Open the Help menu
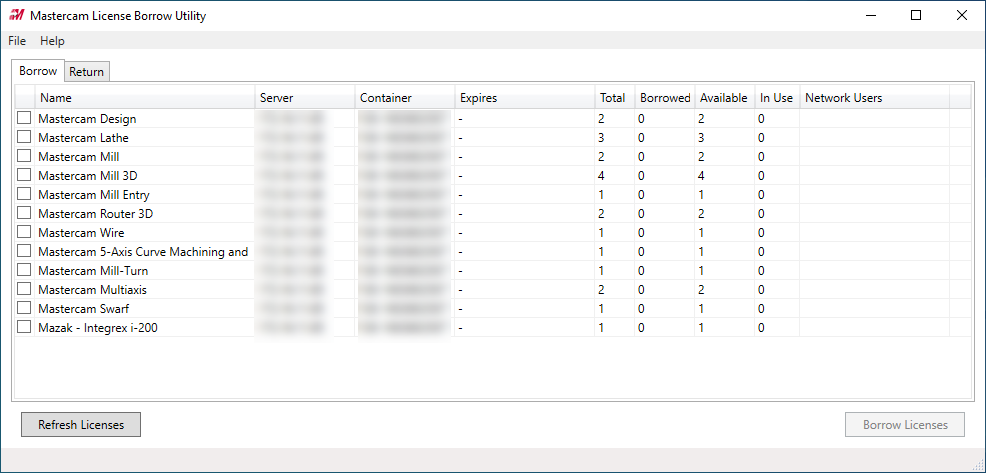 point(52,41)
